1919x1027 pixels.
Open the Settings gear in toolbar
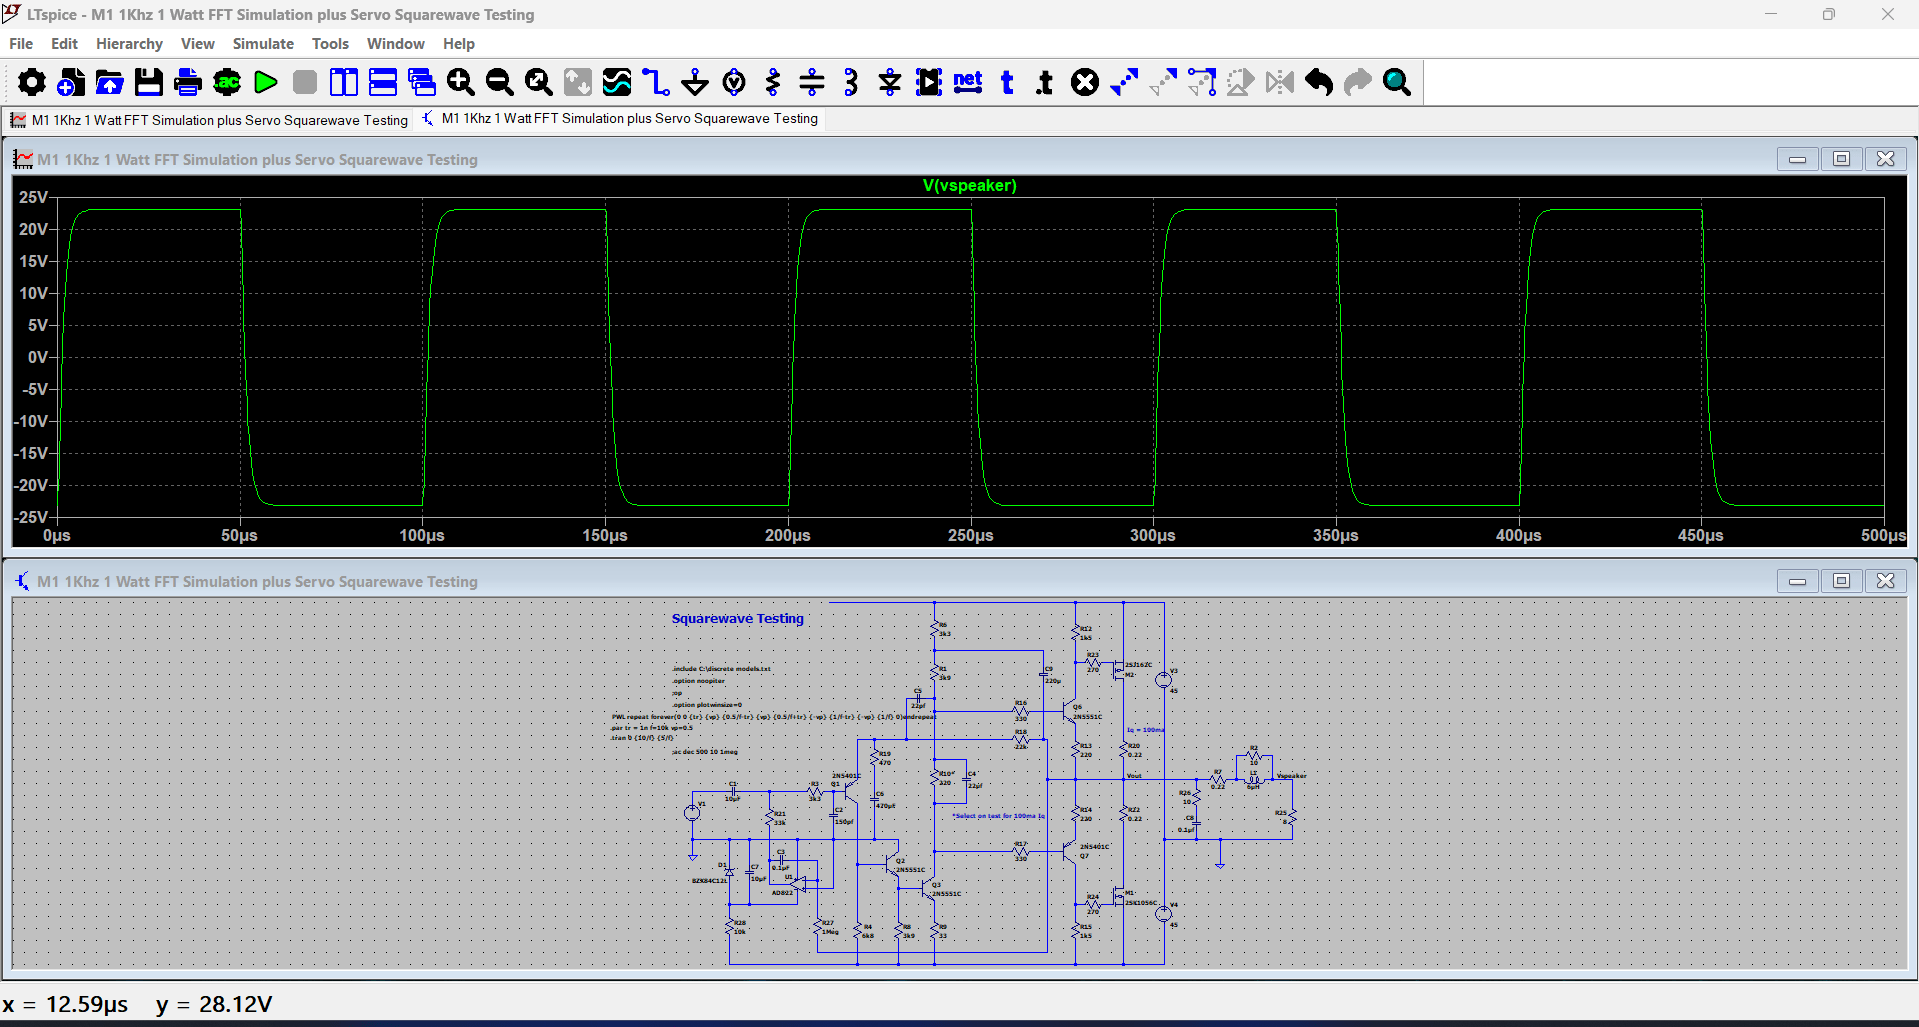pos(32,82)
